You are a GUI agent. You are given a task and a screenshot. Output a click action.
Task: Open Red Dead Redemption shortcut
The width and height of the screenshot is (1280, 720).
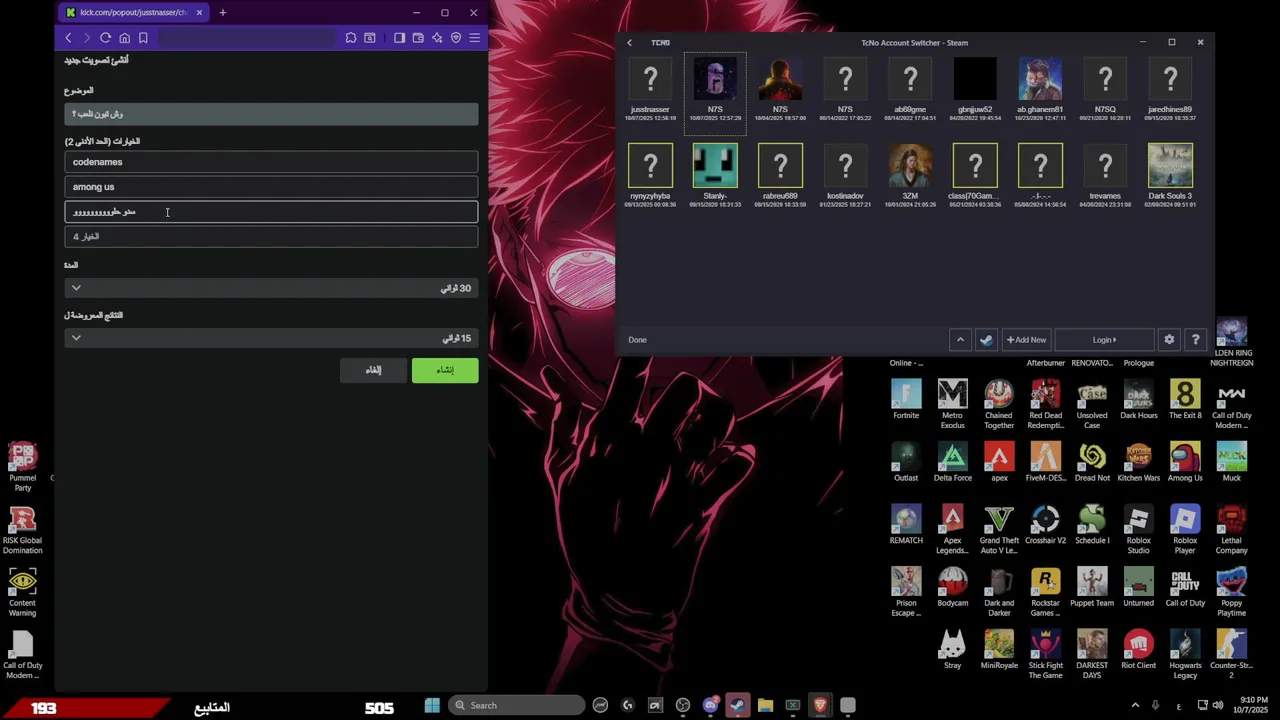click(x=1045, y=404)
